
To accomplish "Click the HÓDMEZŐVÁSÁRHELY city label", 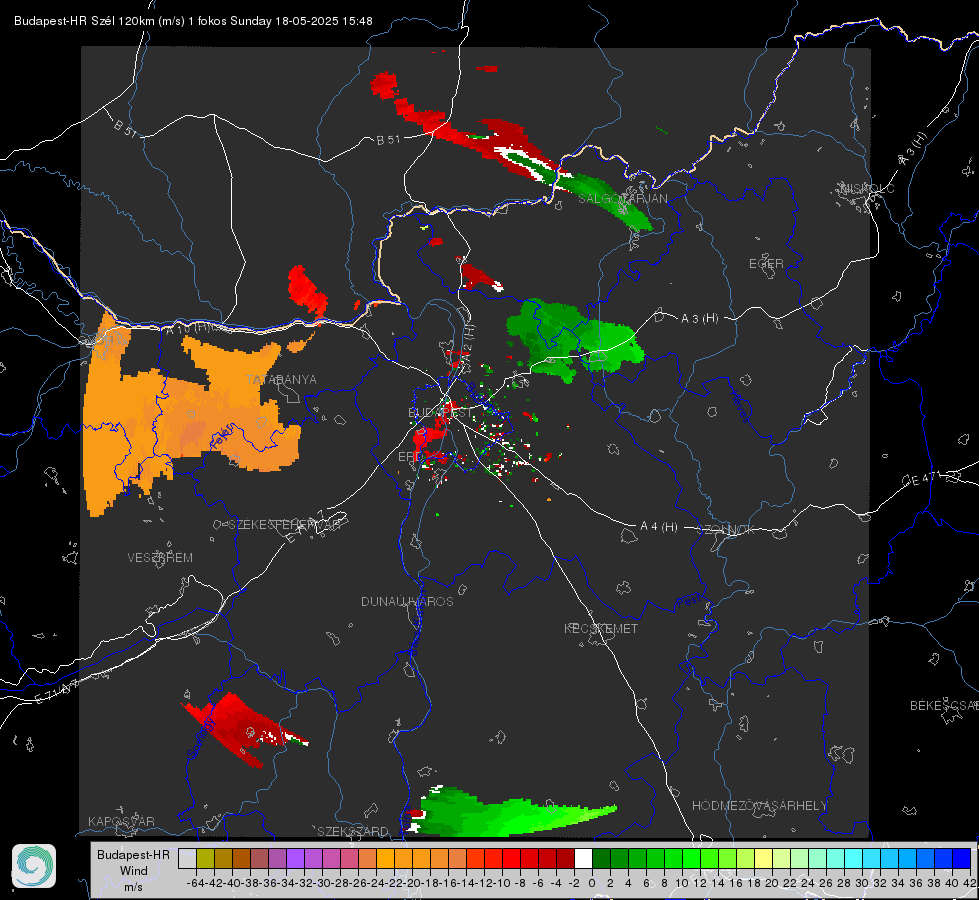I will point(759,805).
